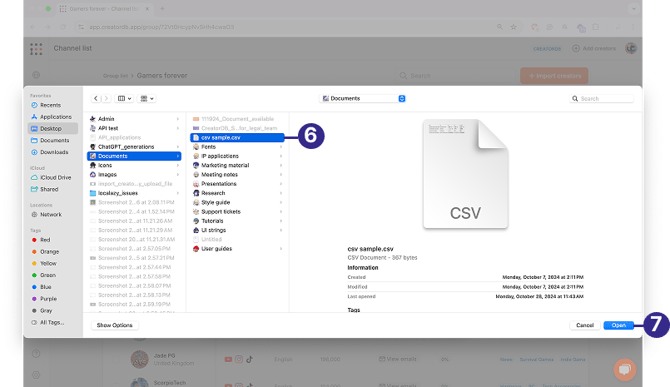Image resolution: width=670 pixels, height=387 pixels.
Task: Open the column view mode dropdown
Action: pos(124,99)
